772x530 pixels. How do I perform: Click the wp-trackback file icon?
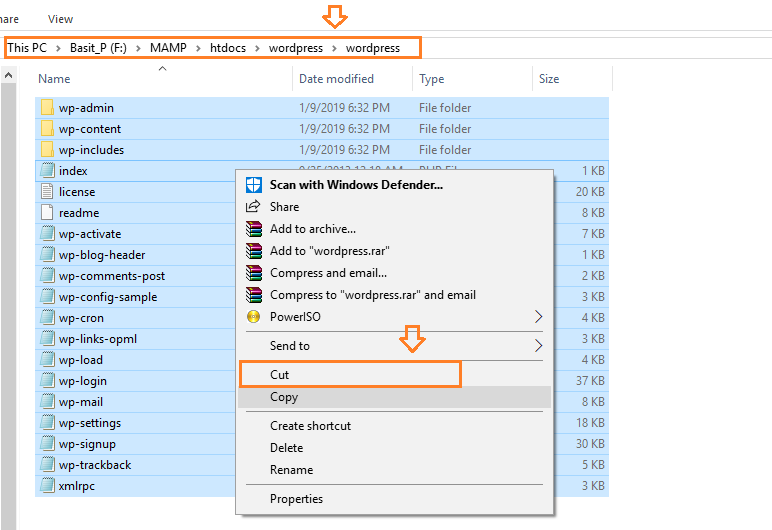coord(47,464)
